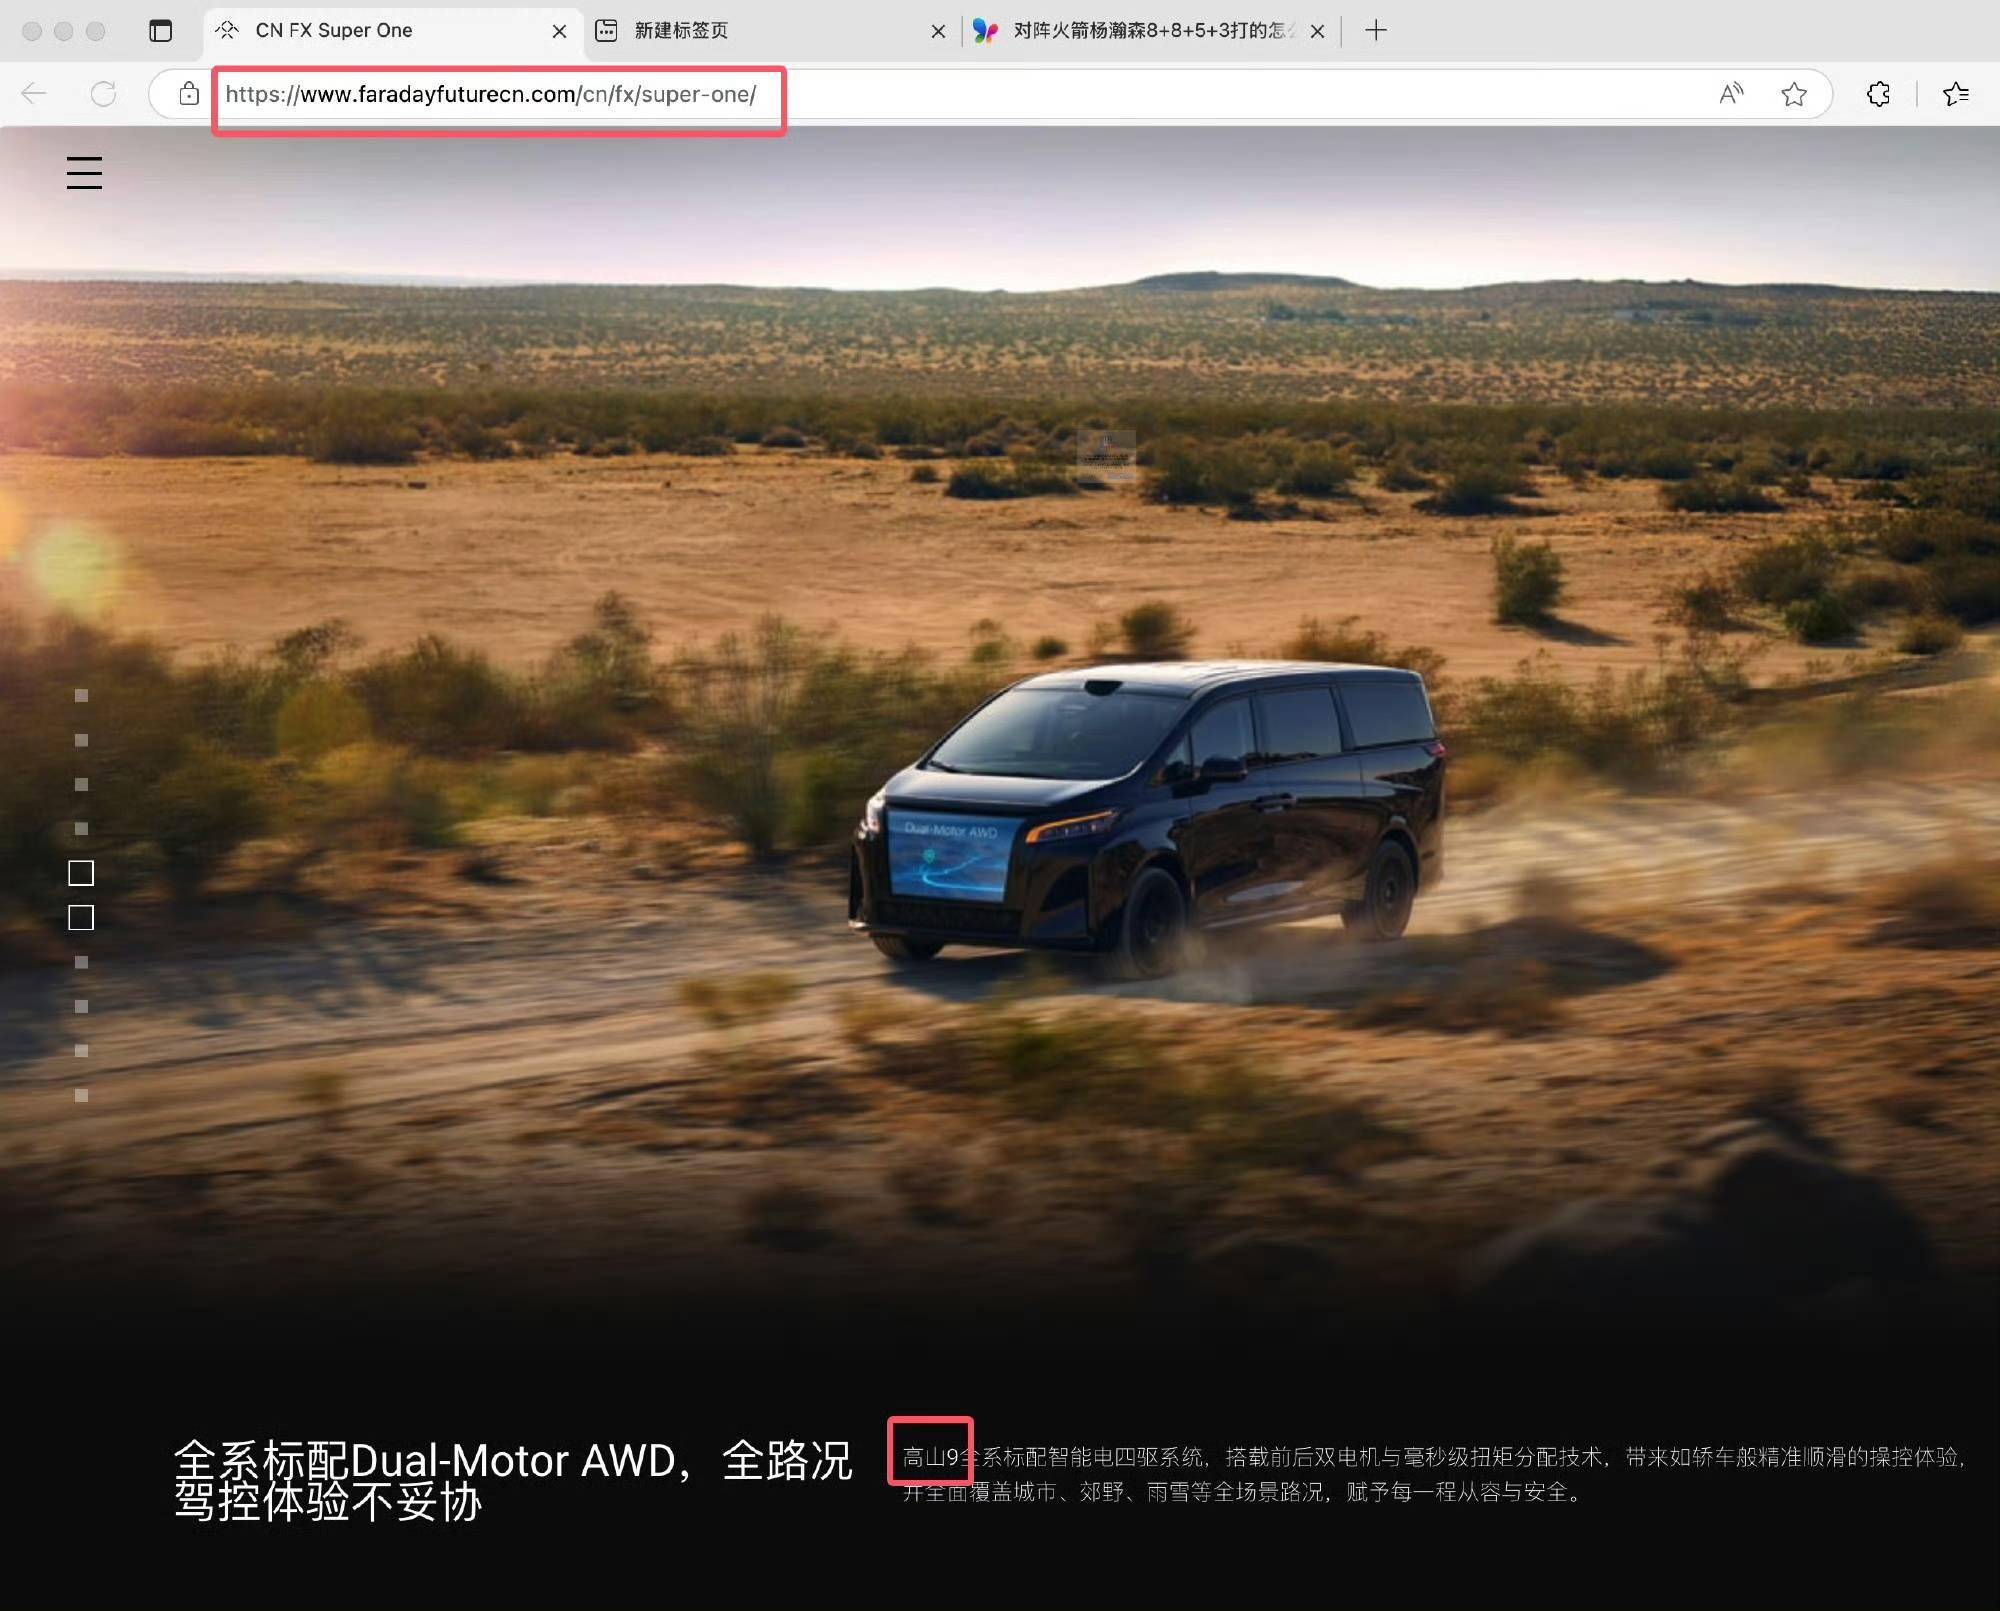Select the first section navigation dot
Image resolution: width=2000 pixels, height=1611 pixels.
click(x=82, y=696)
